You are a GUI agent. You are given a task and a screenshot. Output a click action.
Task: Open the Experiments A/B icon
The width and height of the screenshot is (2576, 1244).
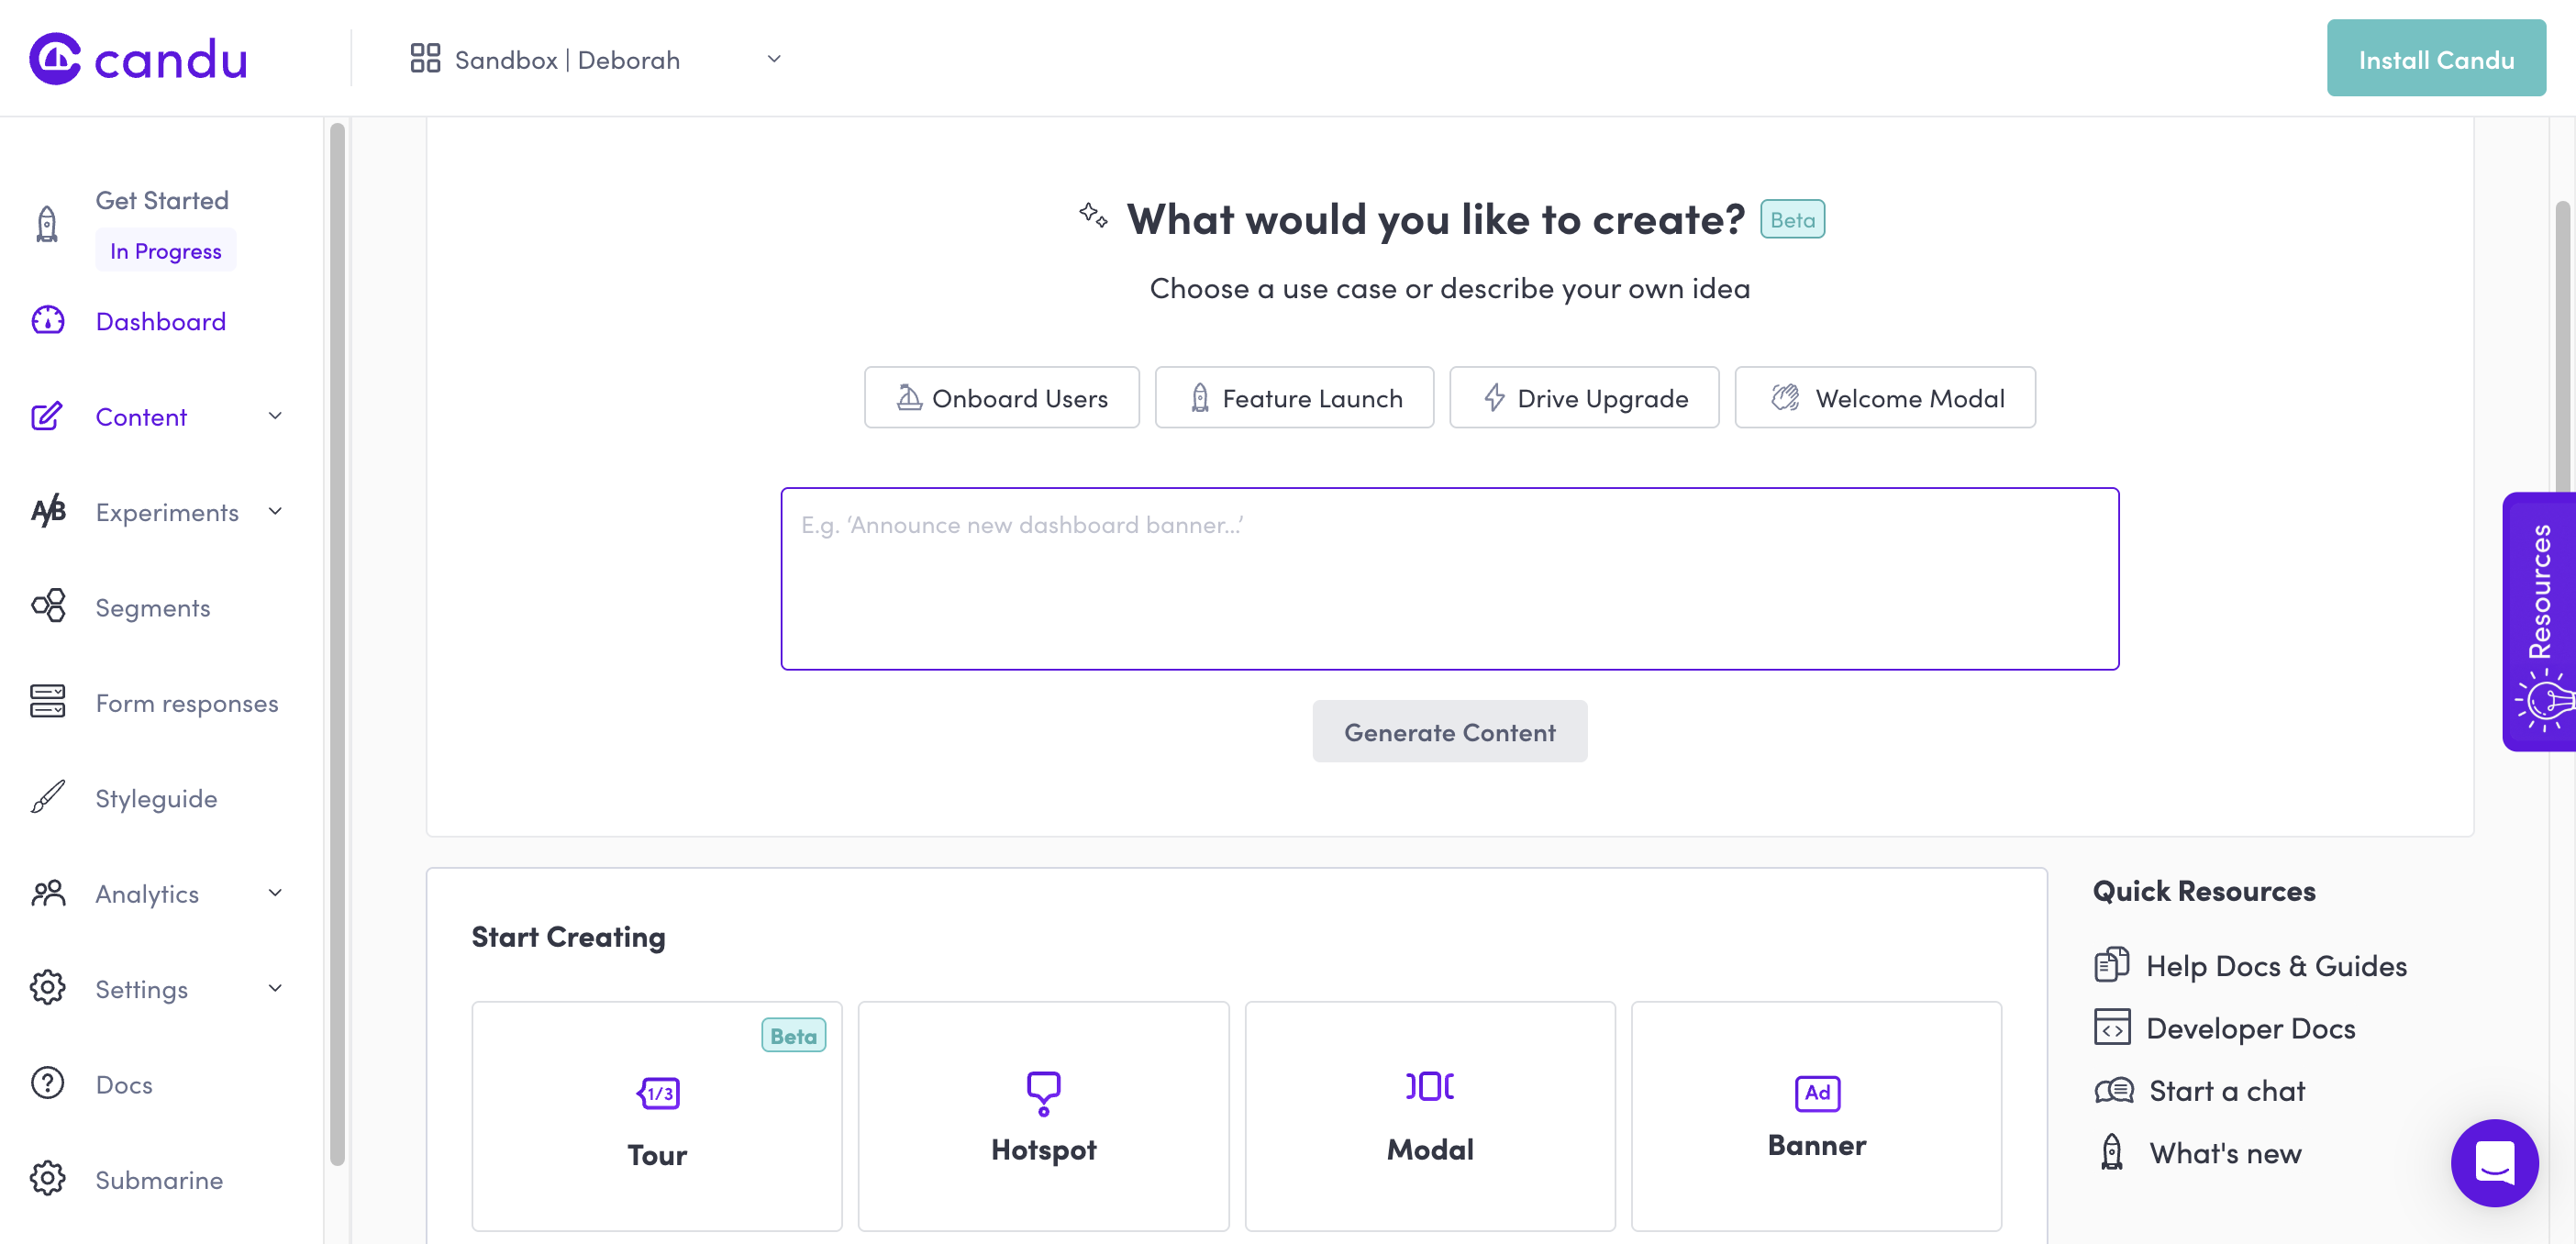click(47, 511)
